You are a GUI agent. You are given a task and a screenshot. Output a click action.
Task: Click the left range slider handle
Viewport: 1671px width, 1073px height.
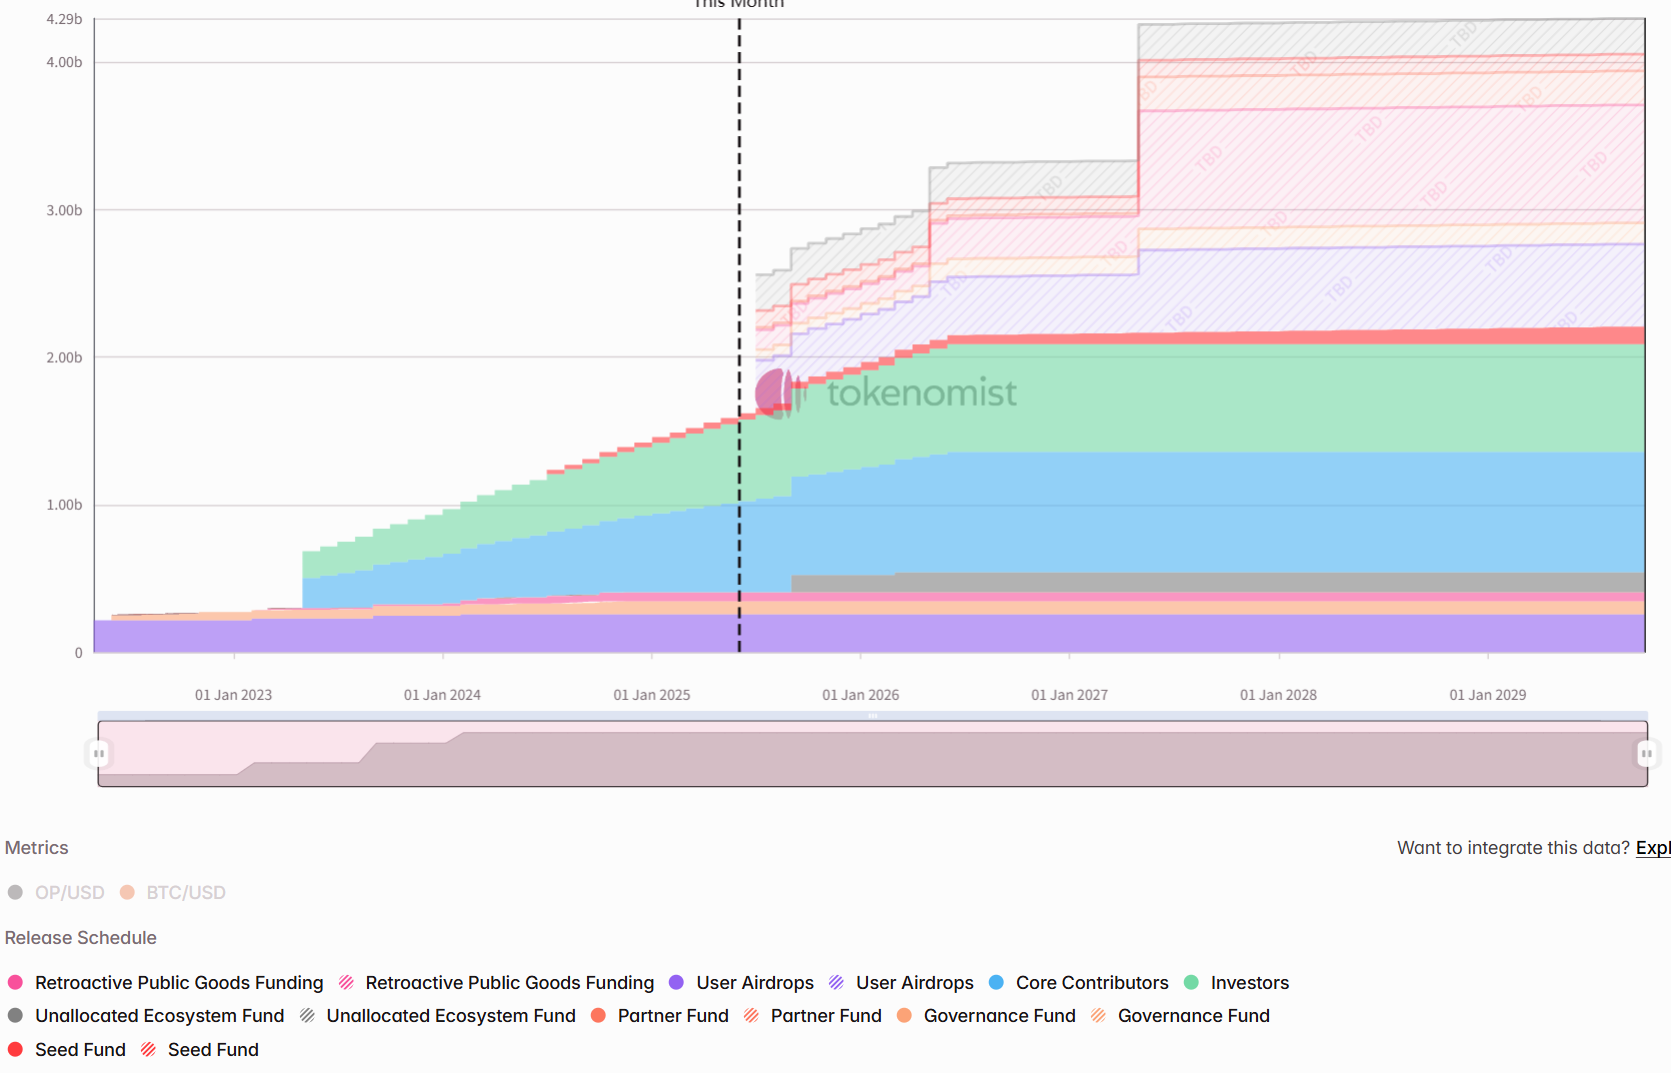coord(98,753)
